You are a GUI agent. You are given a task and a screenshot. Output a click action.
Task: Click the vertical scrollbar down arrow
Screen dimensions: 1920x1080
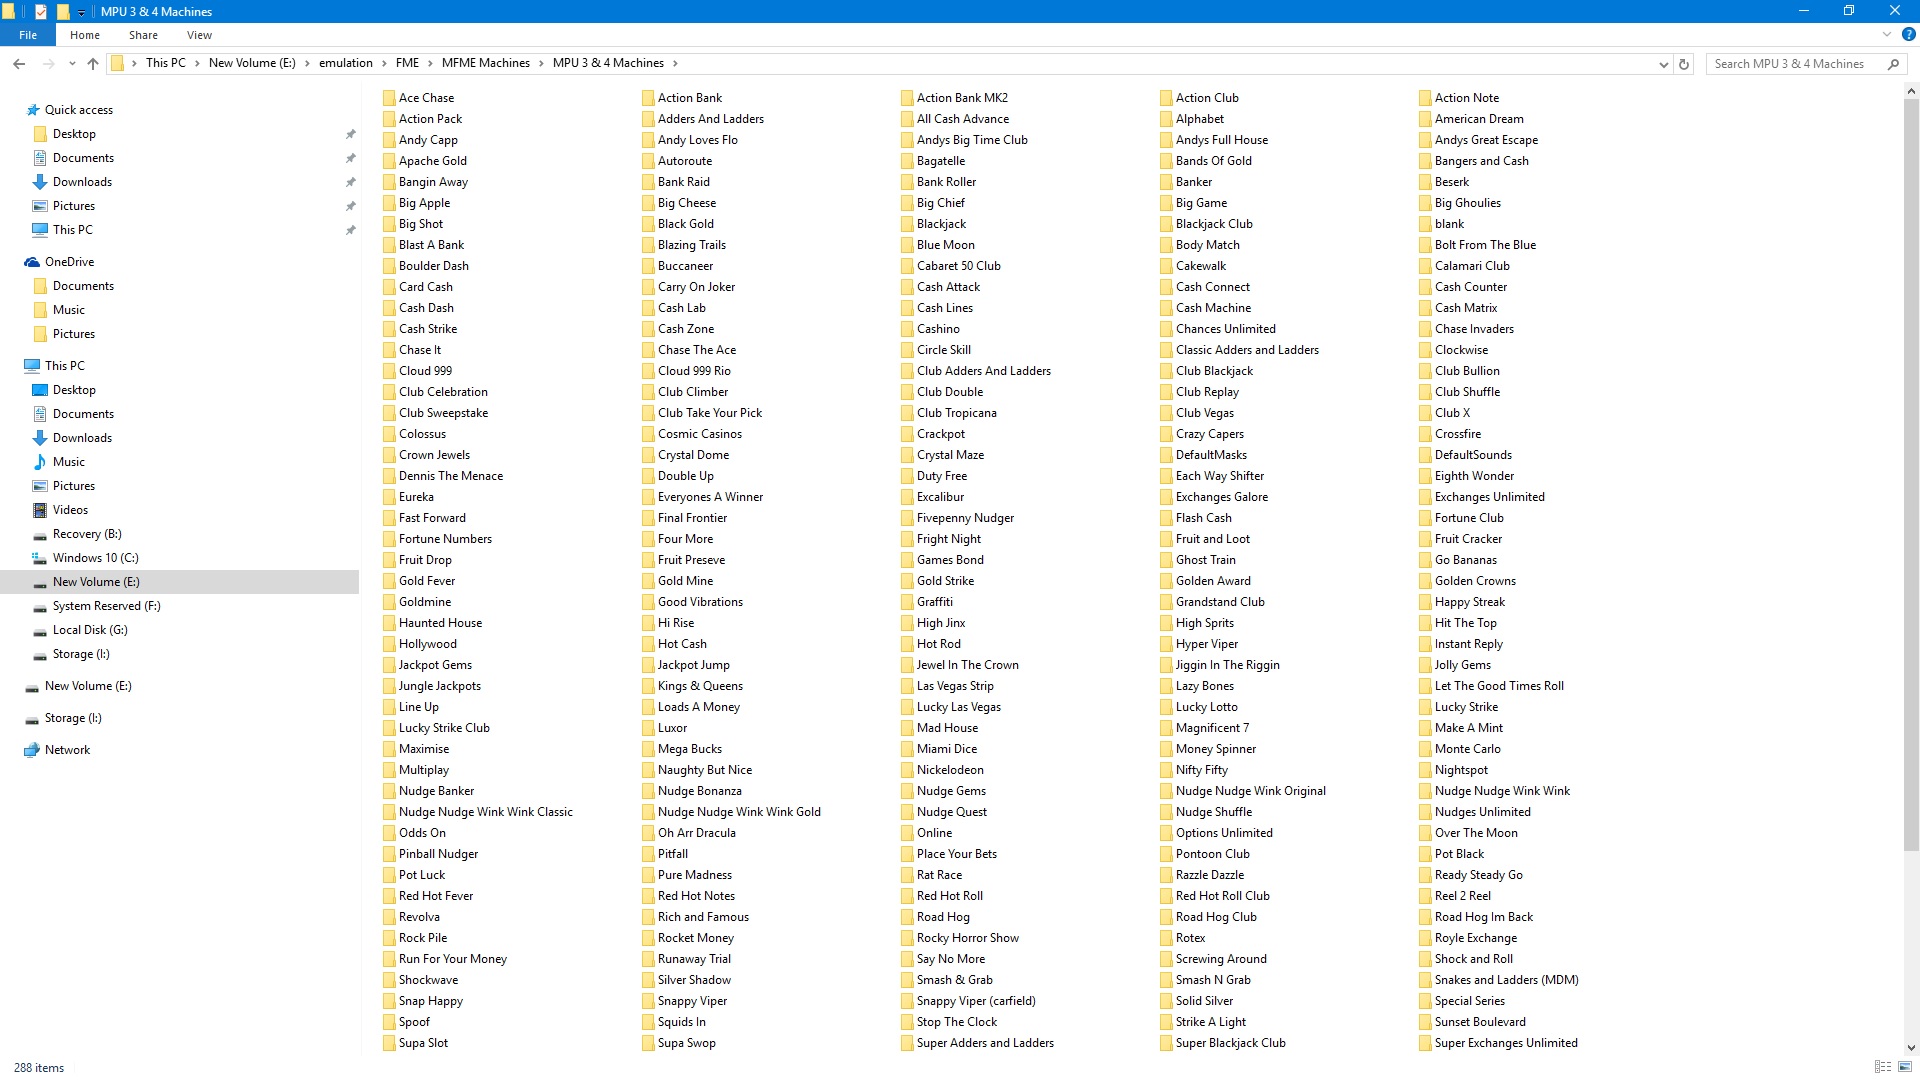pyautogui.click(x=1911, y=1047)
